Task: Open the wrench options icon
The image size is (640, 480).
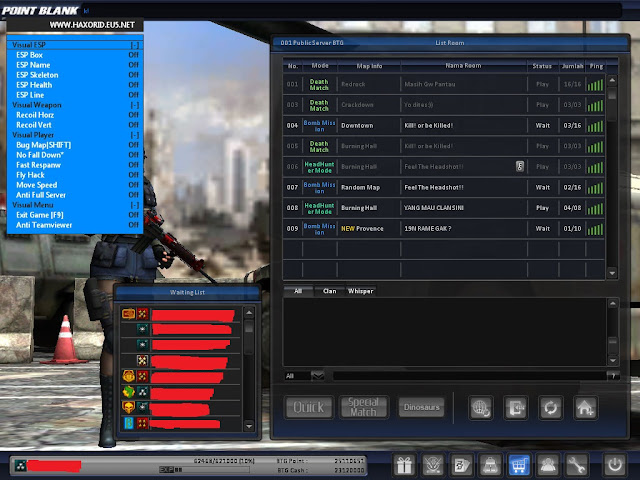Action: (x=576, y=464)
